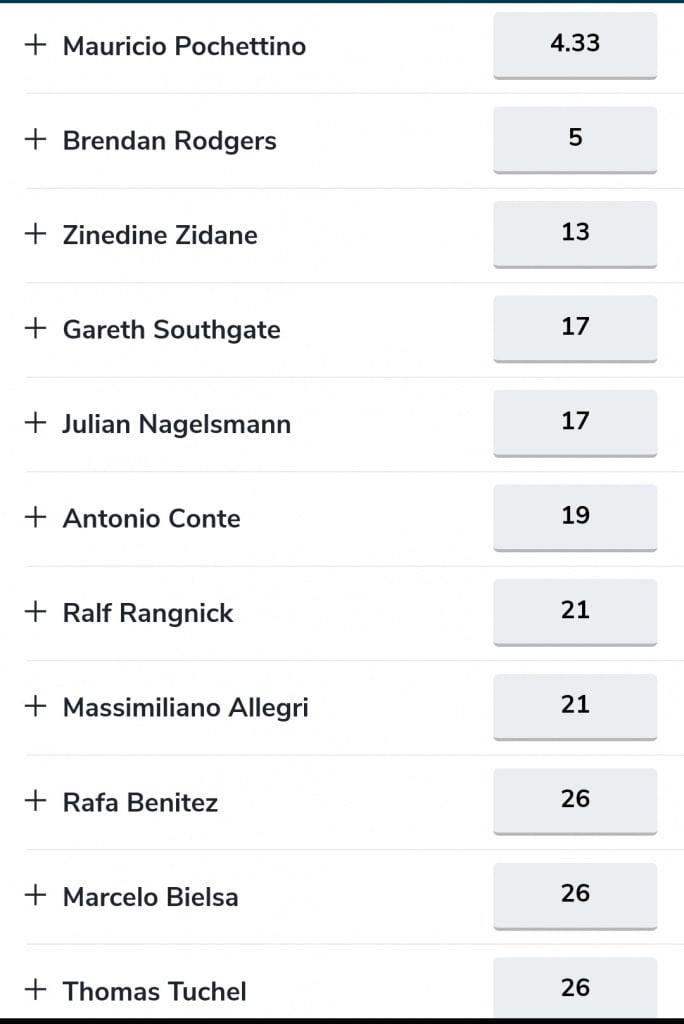
Task: Pick odds 21 for Ralf Rangnick
Action: click(x=575, y=612)
